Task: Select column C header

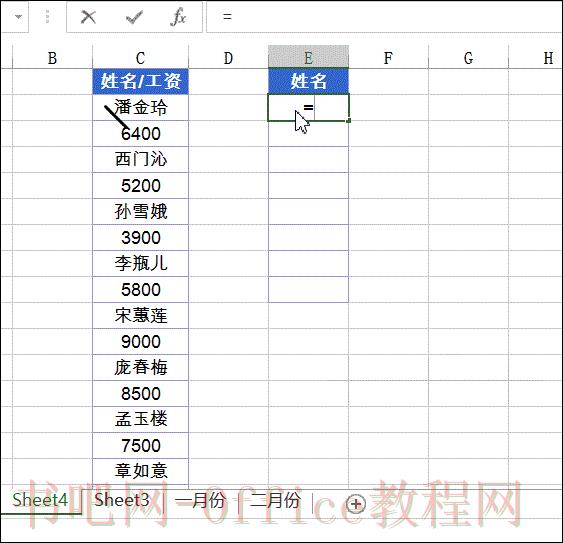Action: [x=140, y=57]
